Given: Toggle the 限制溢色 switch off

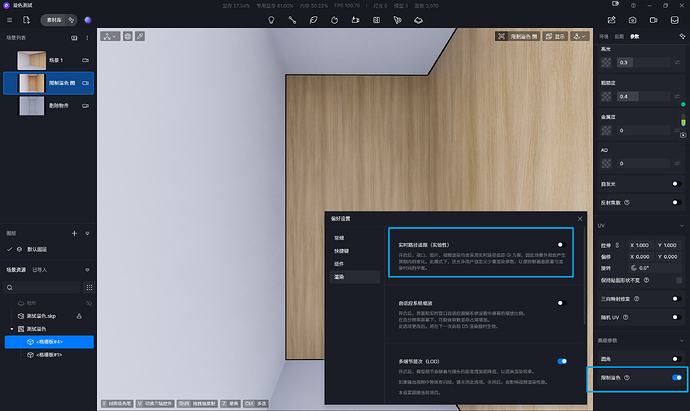Looking at the screenshot, I should pos(677,378).
